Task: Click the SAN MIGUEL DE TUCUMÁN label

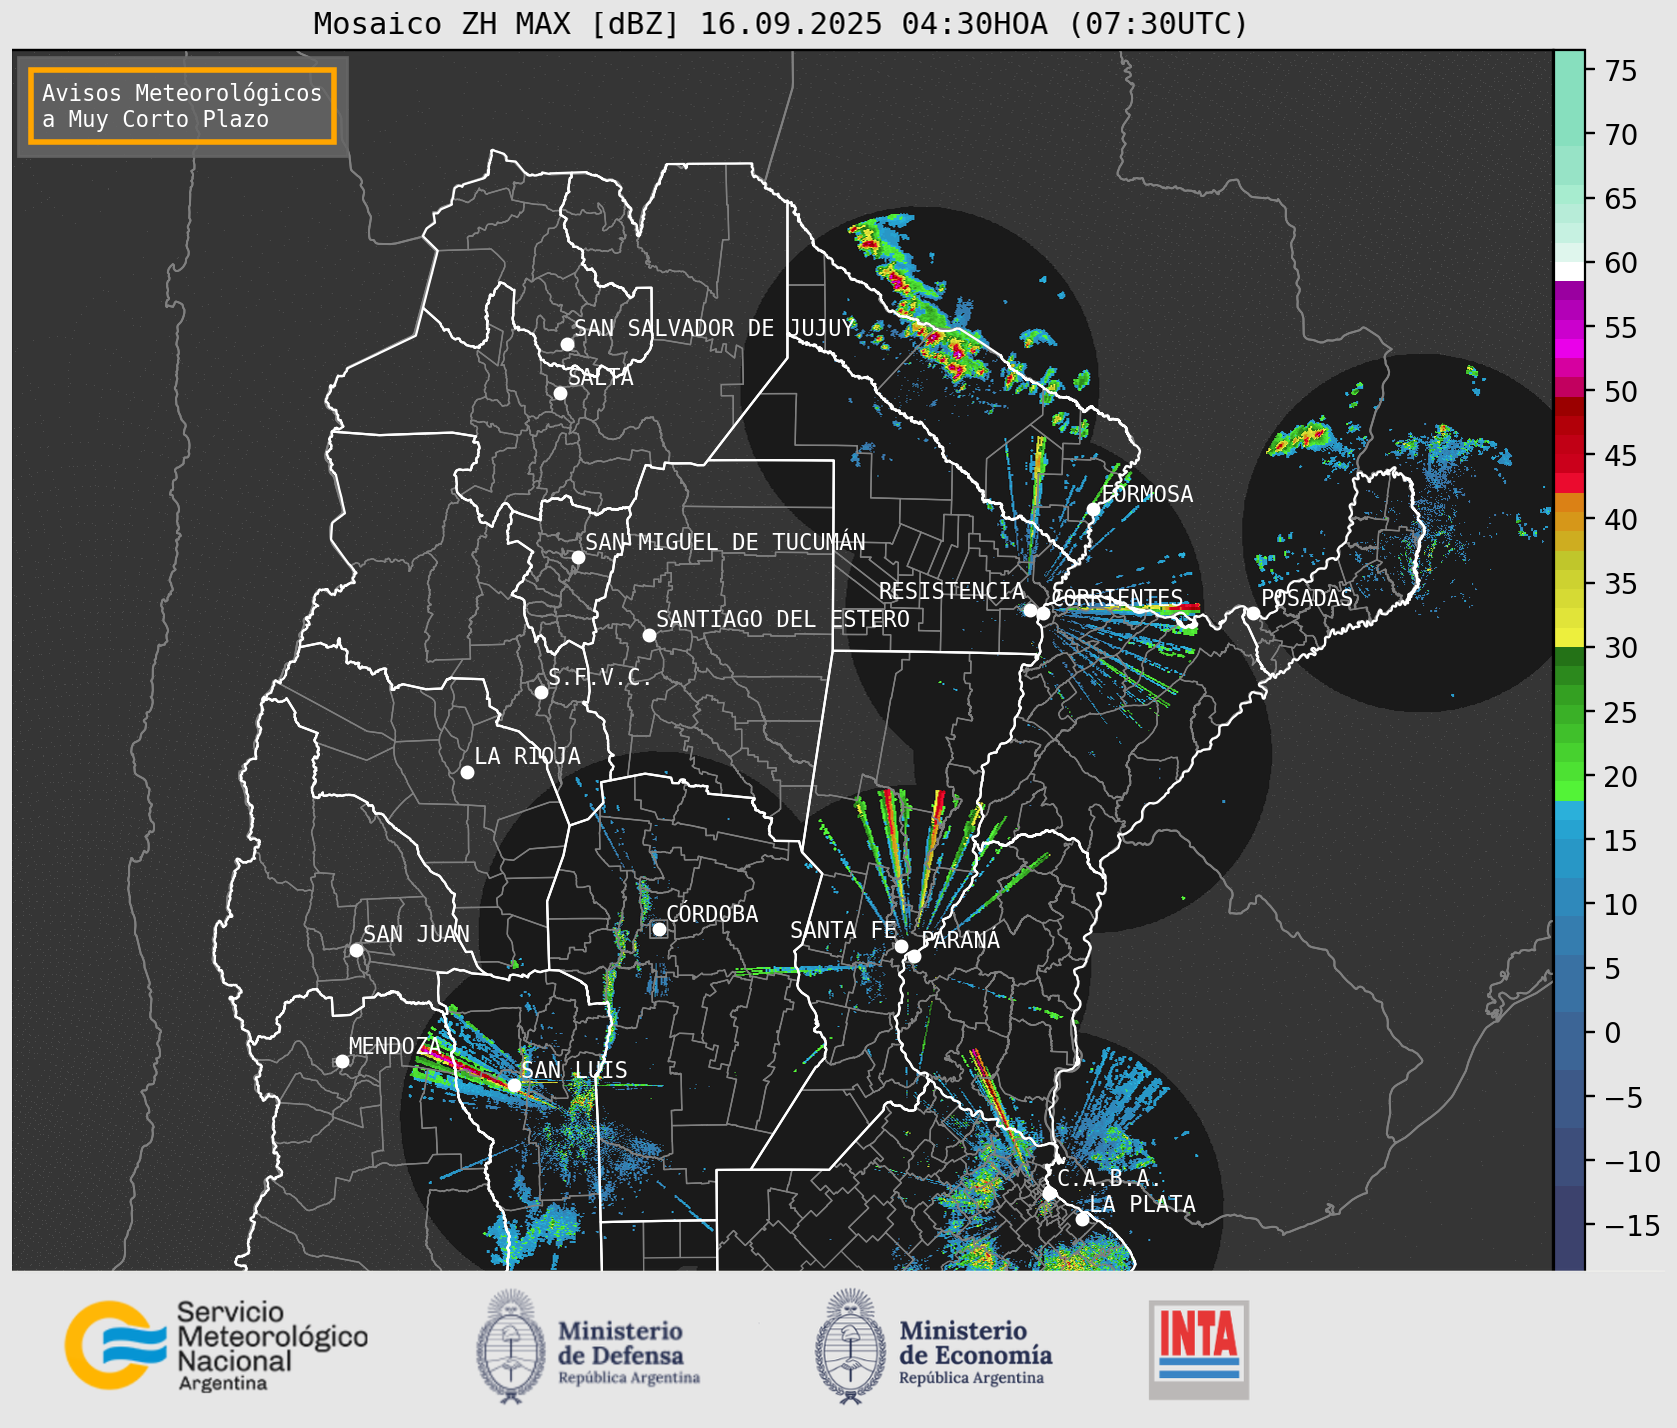Action: point(725,542)
